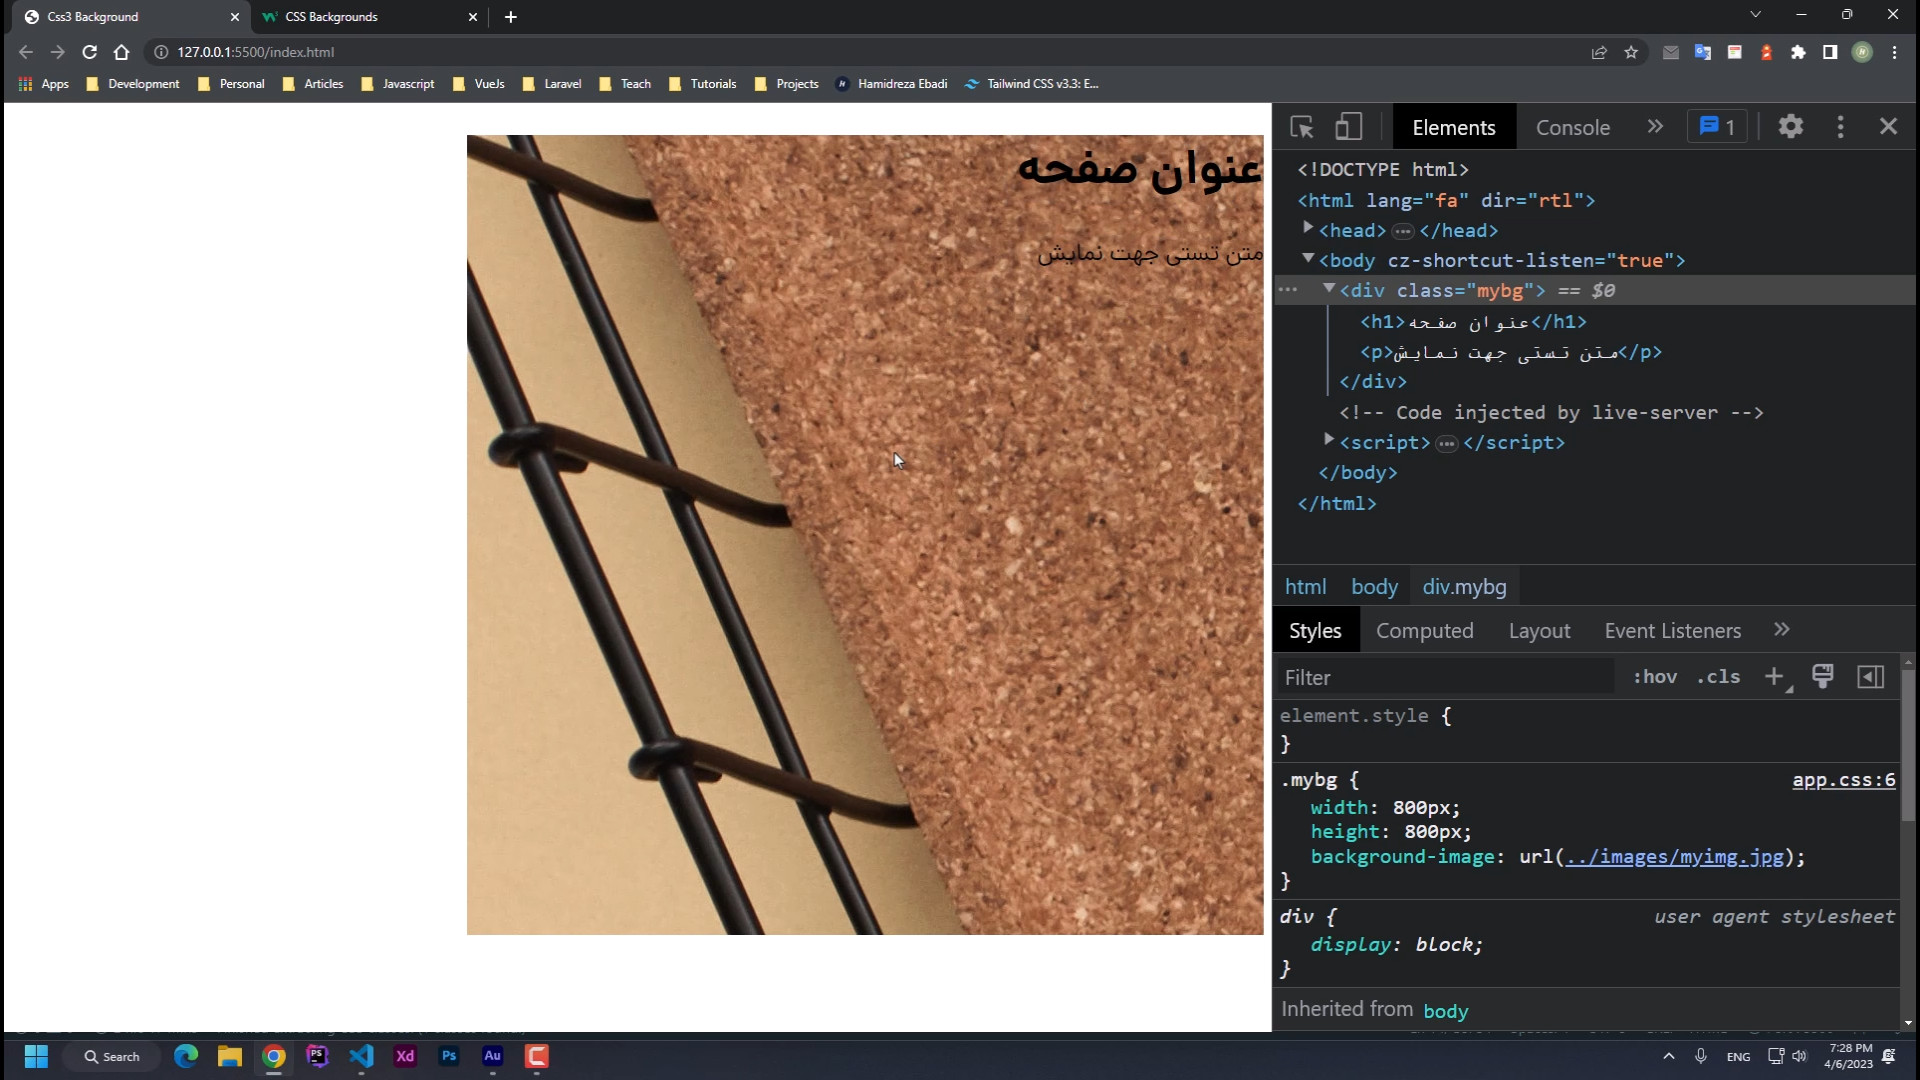Toggle the device toolbar emulation icon
This screenshot has width=1920, height=1080.
[x=1348, y=127]
